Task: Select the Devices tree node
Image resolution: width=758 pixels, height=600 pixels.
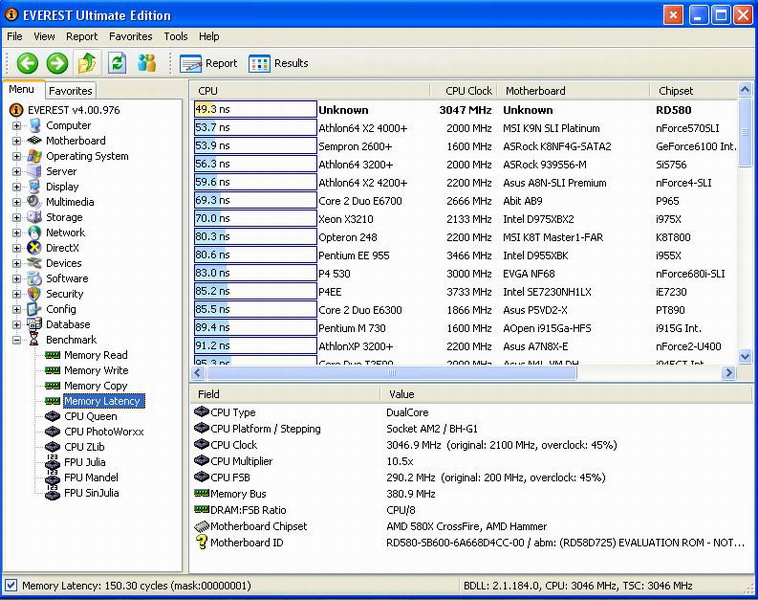Action: pos(63,263)
